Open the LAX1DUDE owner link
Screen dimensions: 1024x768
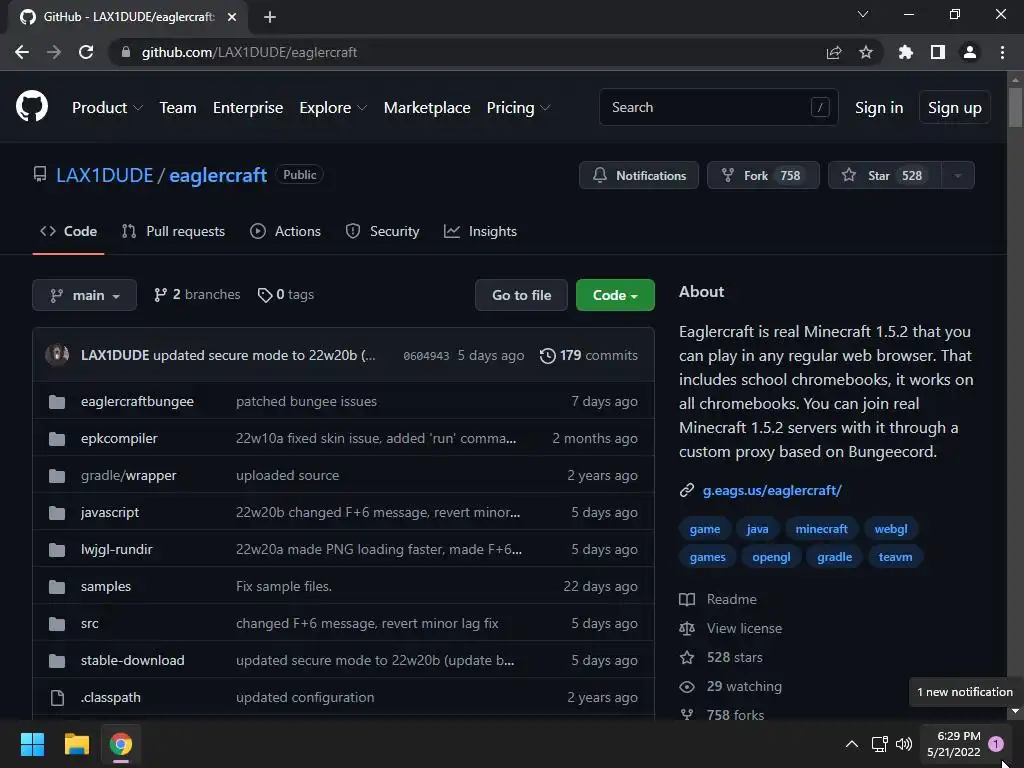click(104, 175)
